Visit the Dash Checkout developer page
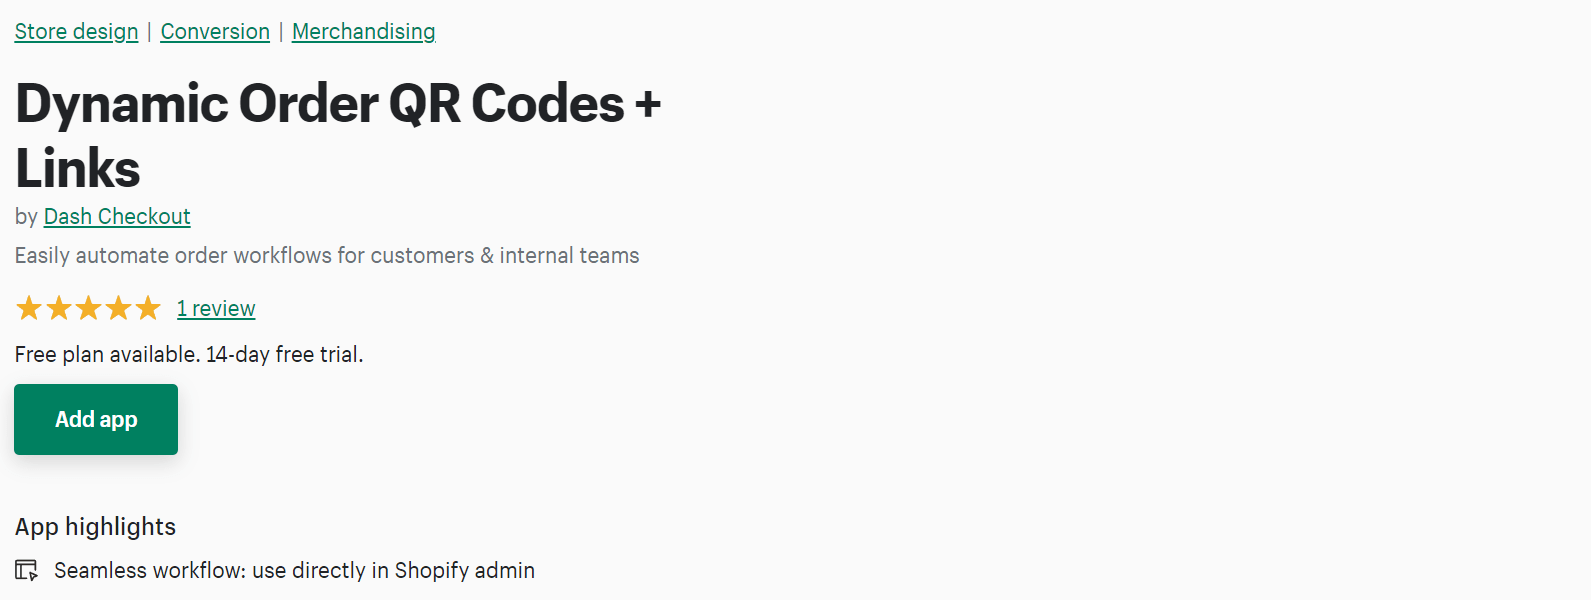The width and height of the screenshot is (1591, 600). (117, 217)
